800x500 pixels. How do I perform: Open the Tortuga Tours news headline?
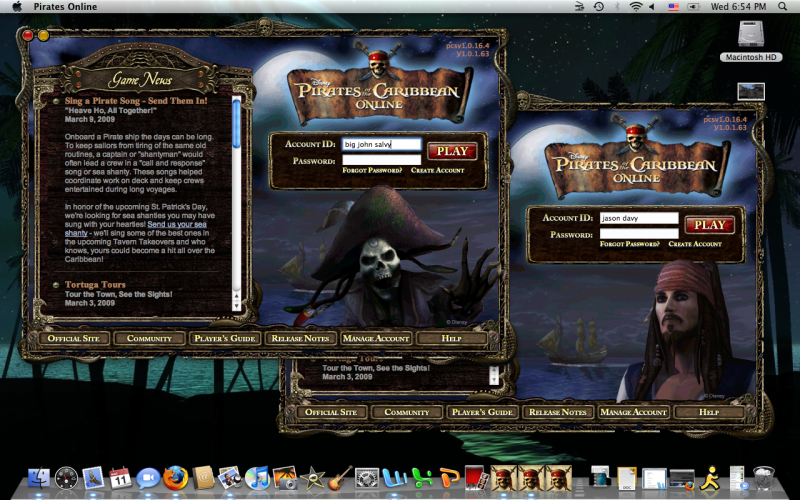point(95,285)
